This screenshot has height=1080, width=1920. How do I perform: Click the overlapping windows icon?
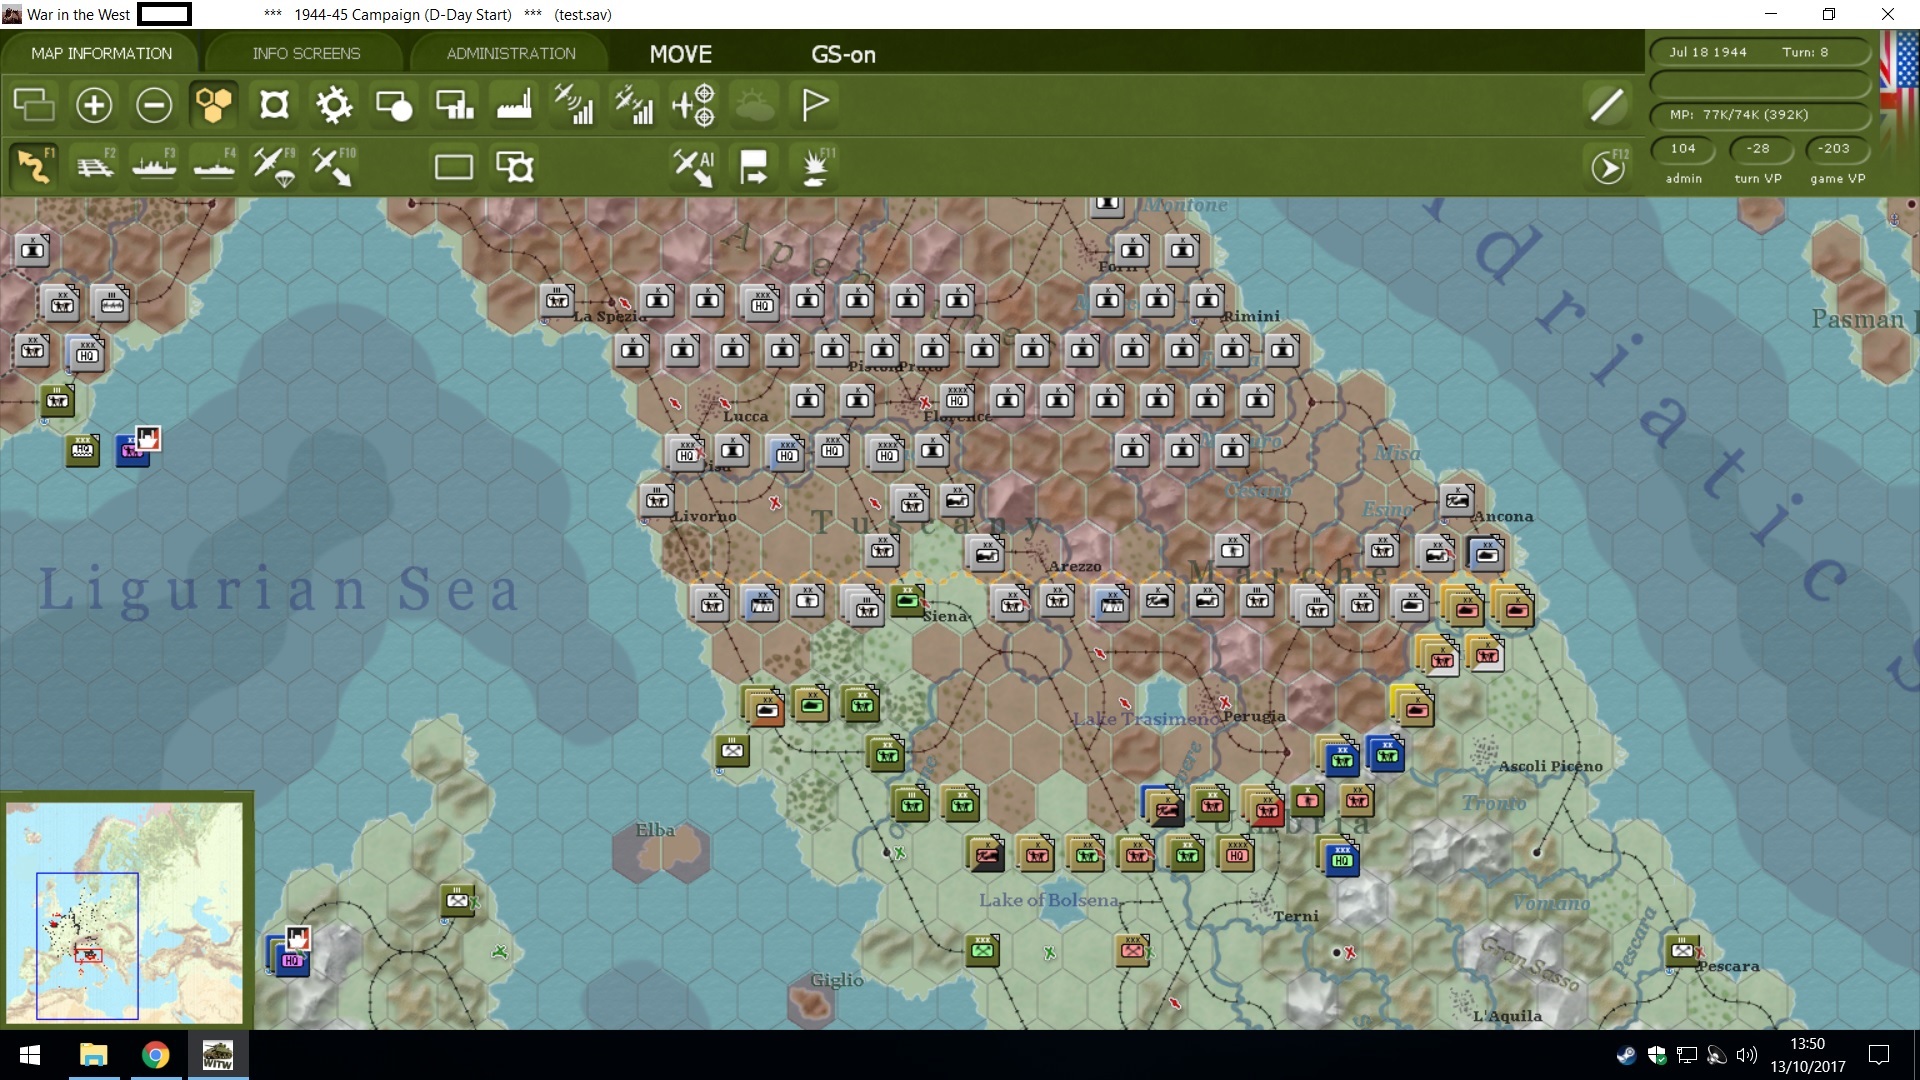point(34,105)
